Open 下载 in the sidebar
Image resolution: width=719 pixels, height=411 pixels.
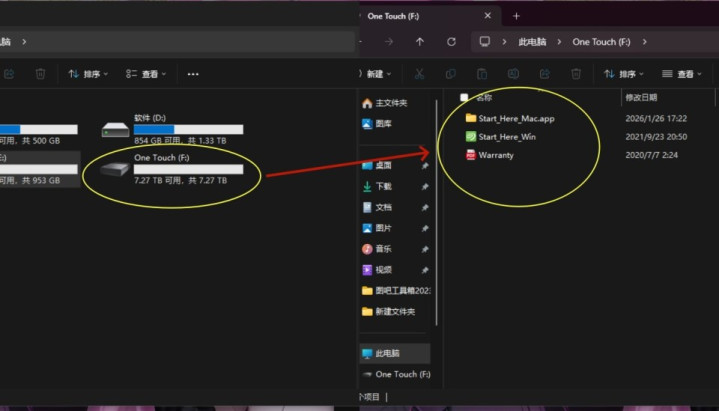pyautogui.click(x=384, y=186)
